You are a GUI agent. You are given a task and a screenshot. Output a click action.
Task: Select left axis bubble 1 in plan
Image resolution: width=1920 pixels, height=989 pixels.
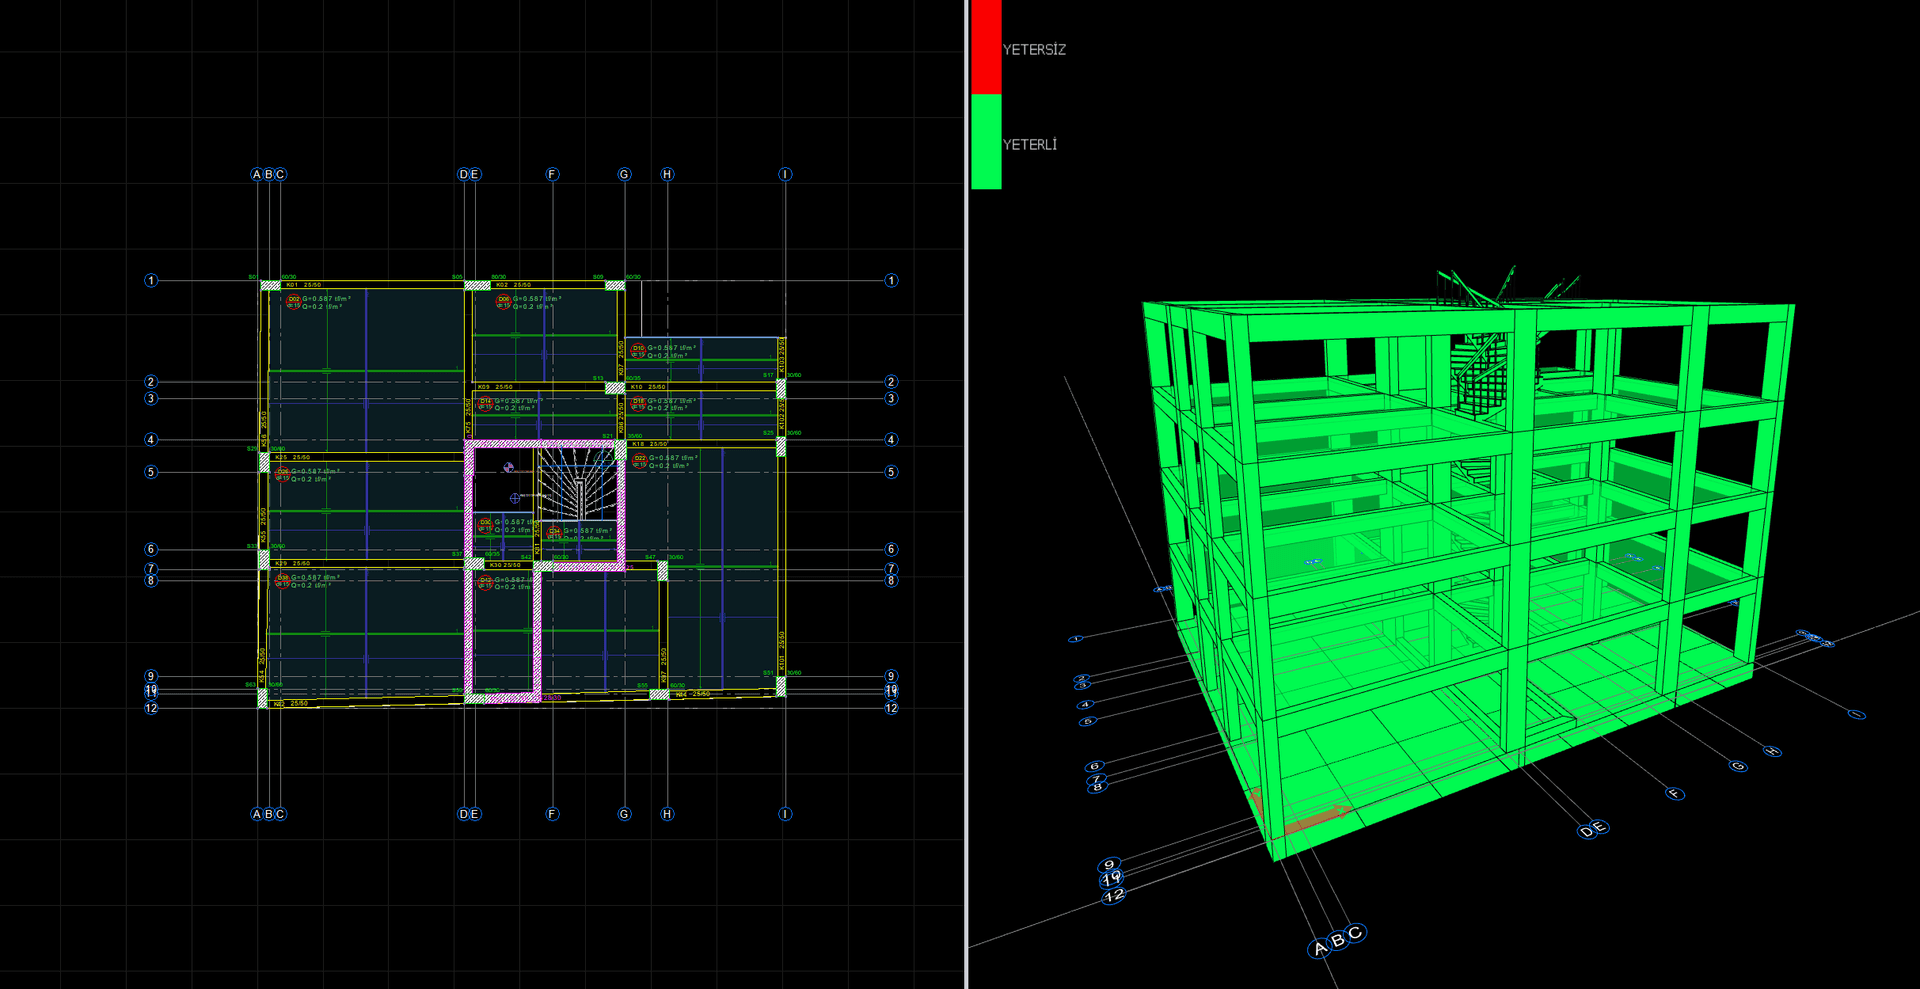coord(151,281)
